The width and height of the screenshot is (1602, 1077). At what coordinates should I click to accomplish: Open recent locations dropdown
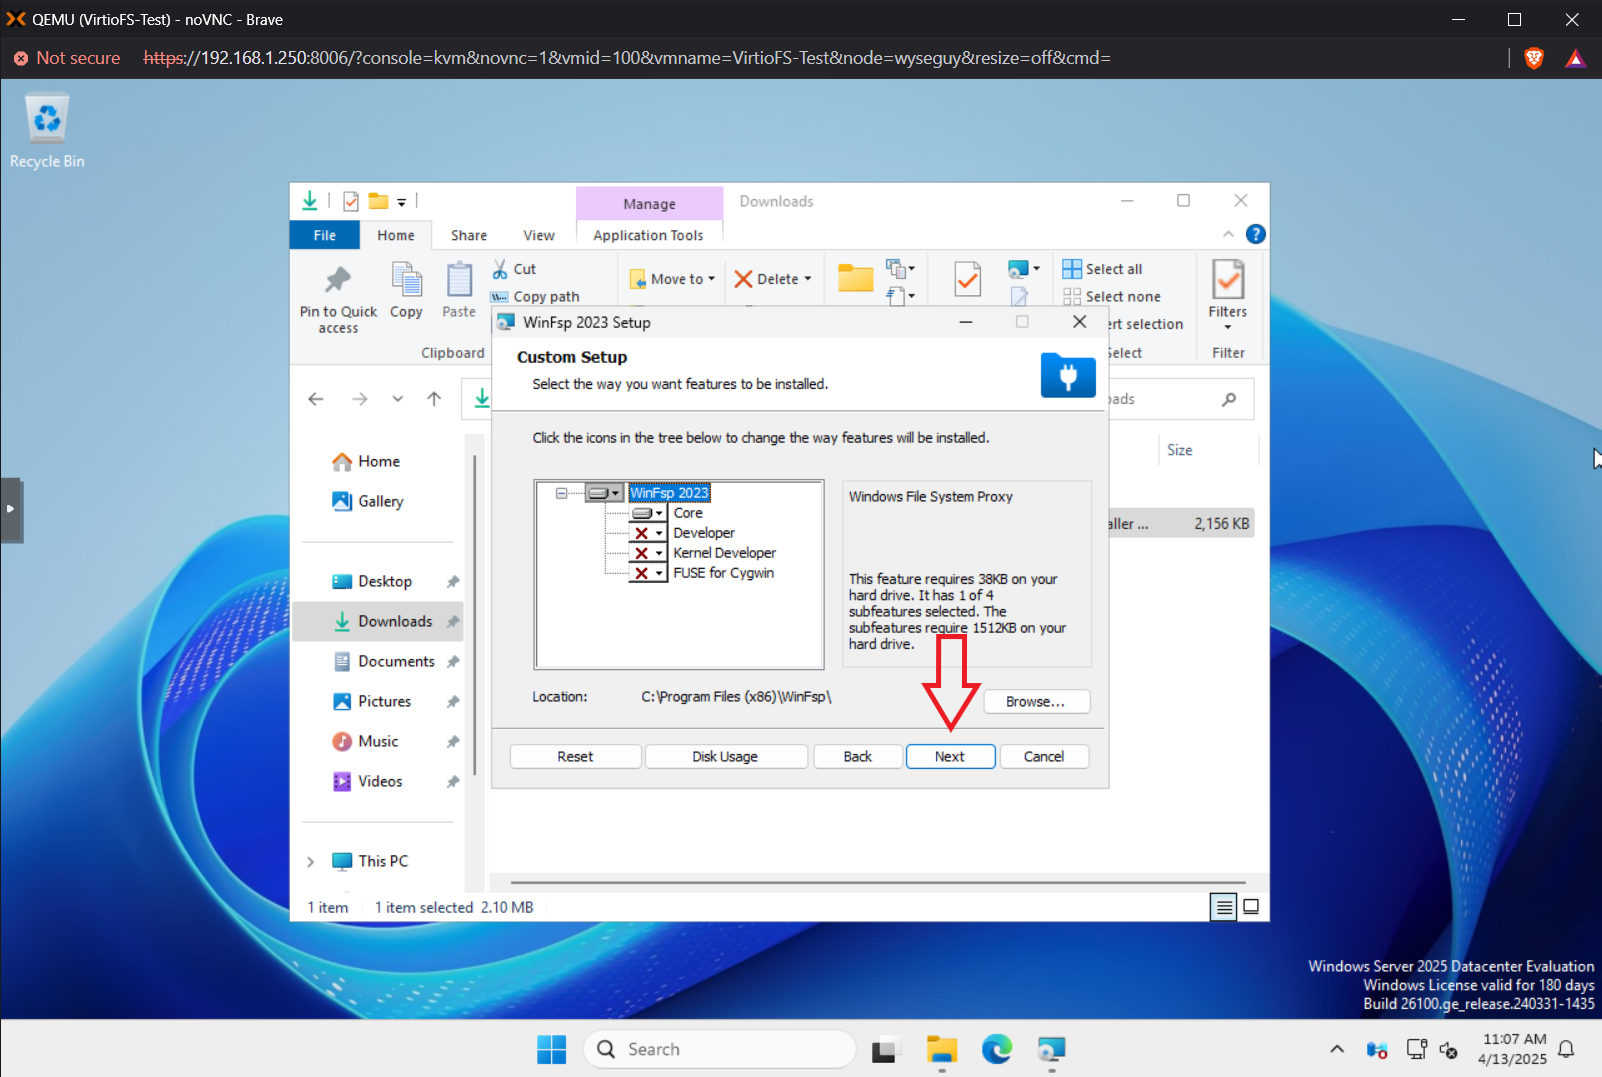coord(398,399)
